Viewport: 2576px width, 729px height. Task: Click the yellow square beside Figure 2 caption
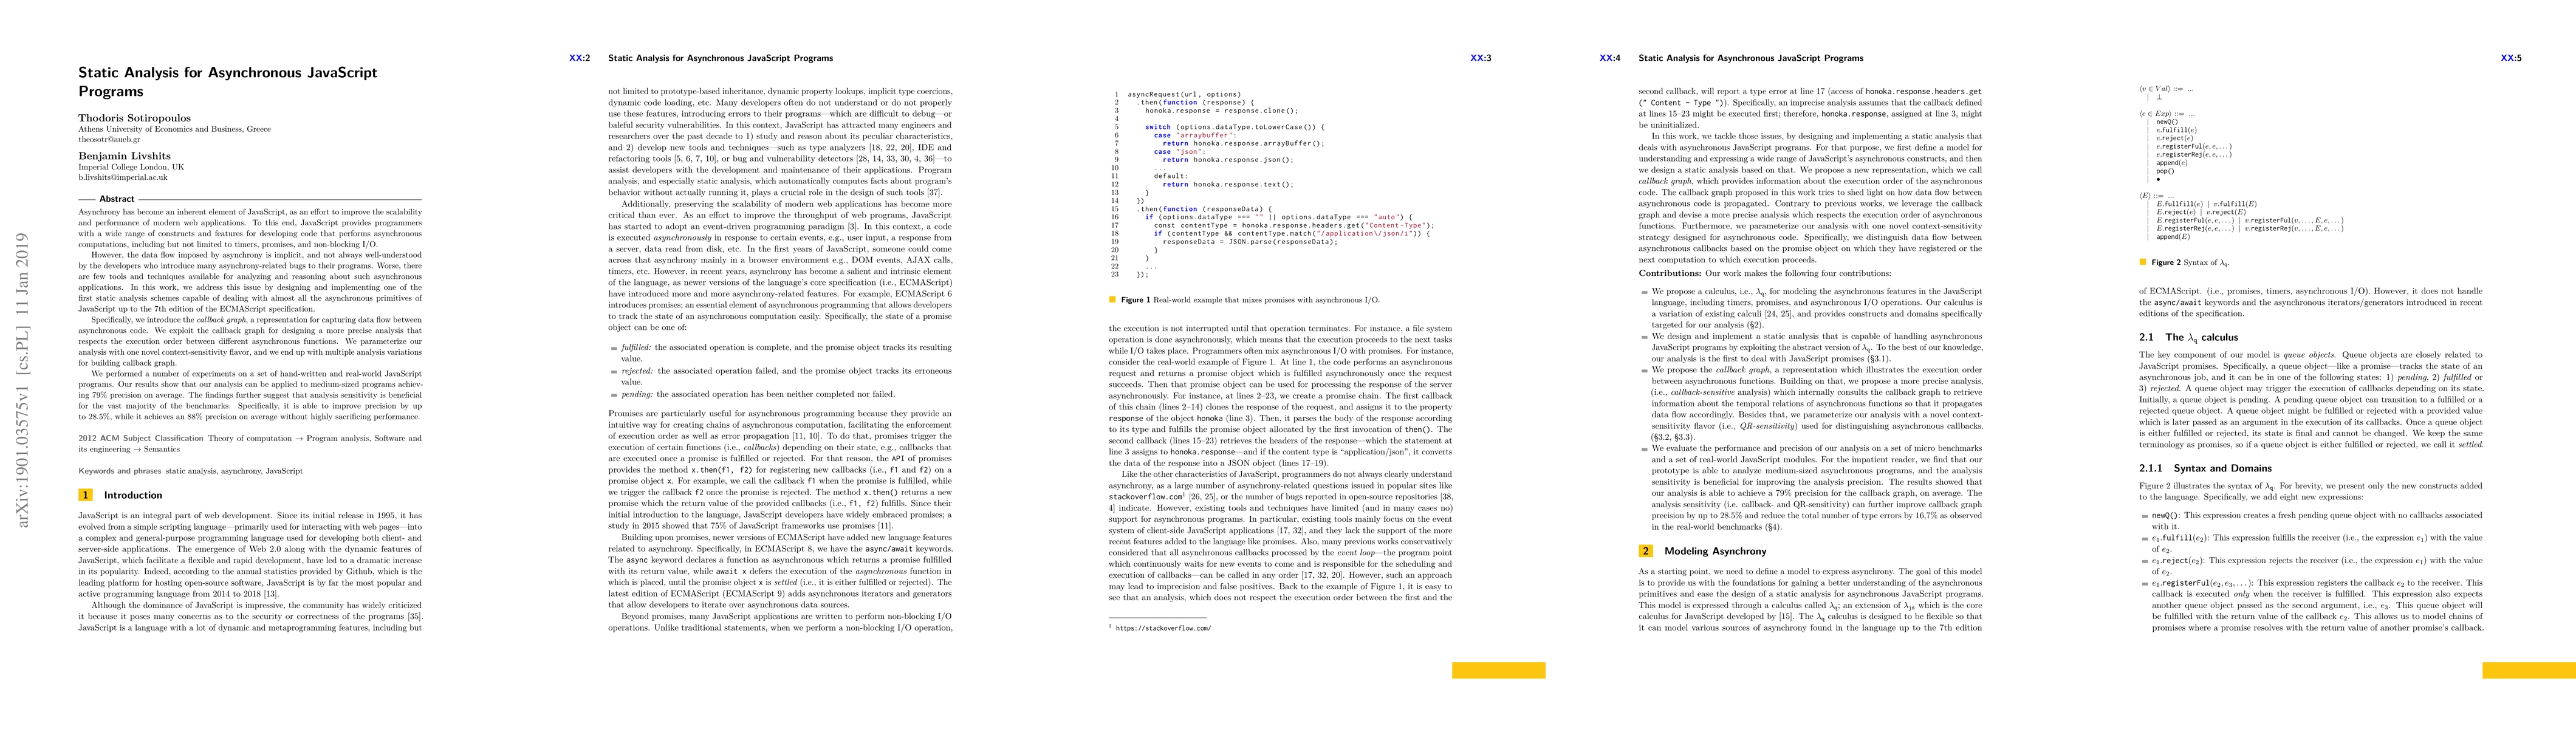tap(2143, 262)
